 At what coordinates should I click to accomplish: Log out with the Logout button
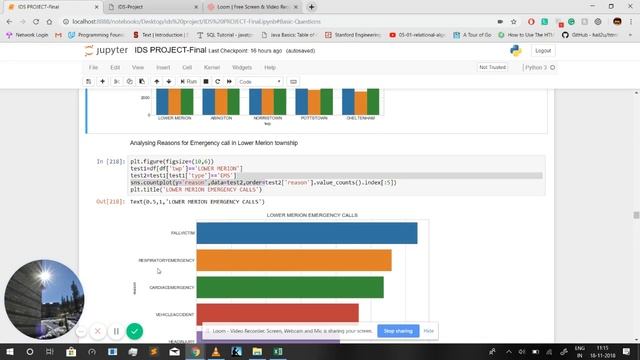[543, 51]
